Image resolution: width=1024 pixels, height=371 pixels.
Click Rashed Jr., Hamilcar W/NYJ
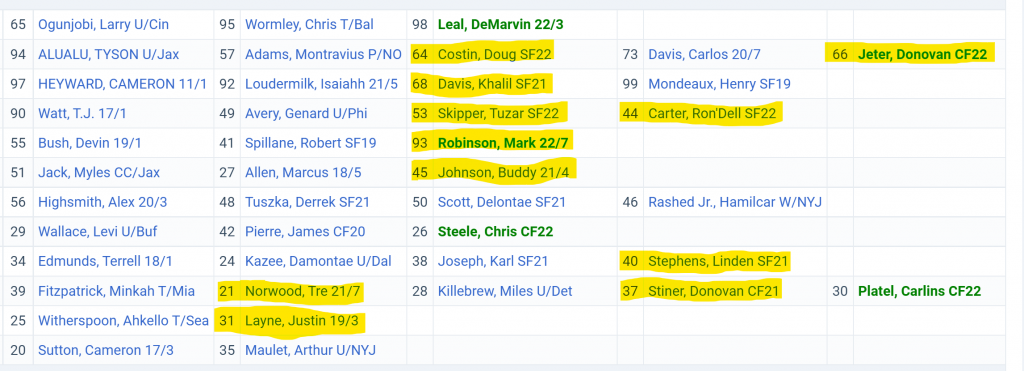pos(735,202)
